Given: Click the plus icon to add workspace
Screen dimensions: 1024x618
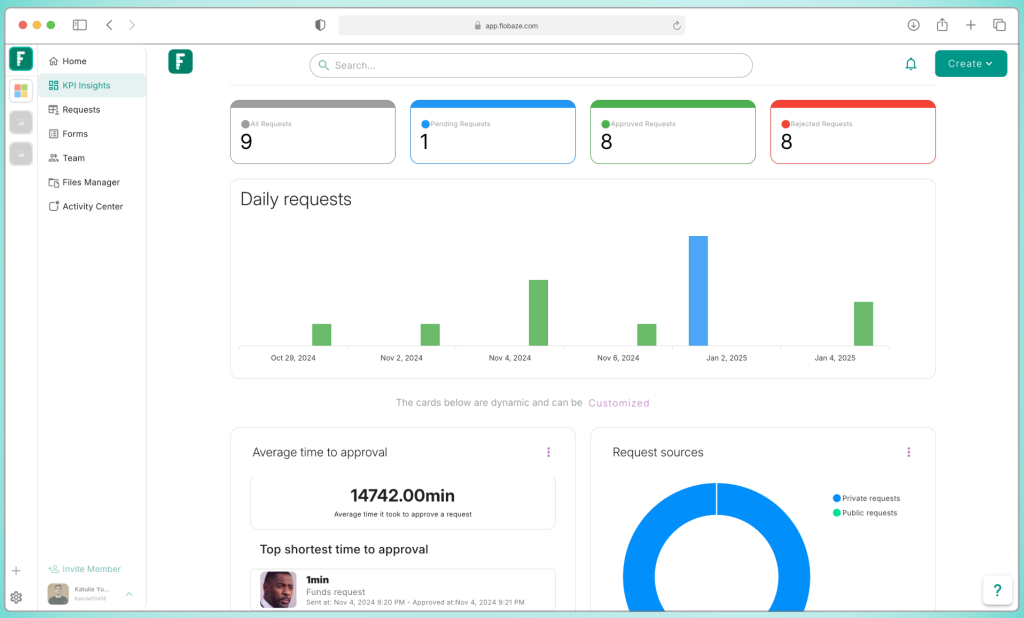Looking at the screenshot, I should point(16,571).
